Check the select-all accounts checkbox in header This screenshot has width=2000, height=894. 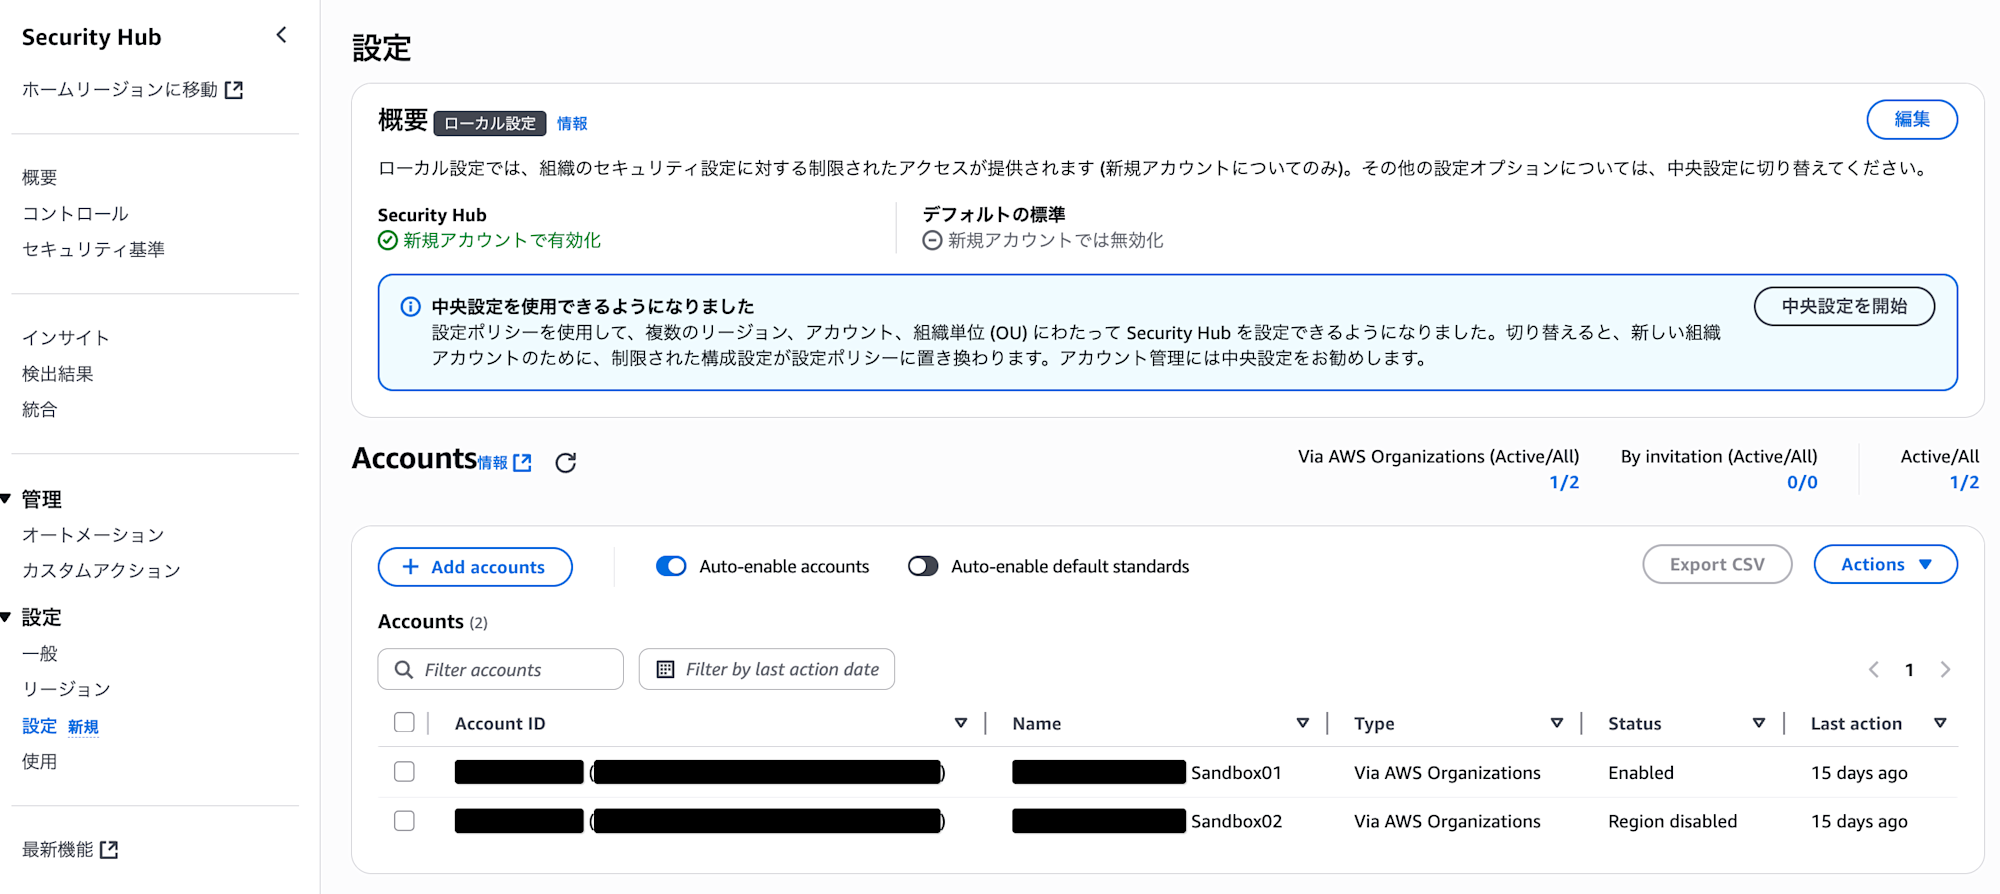(404, 722)
